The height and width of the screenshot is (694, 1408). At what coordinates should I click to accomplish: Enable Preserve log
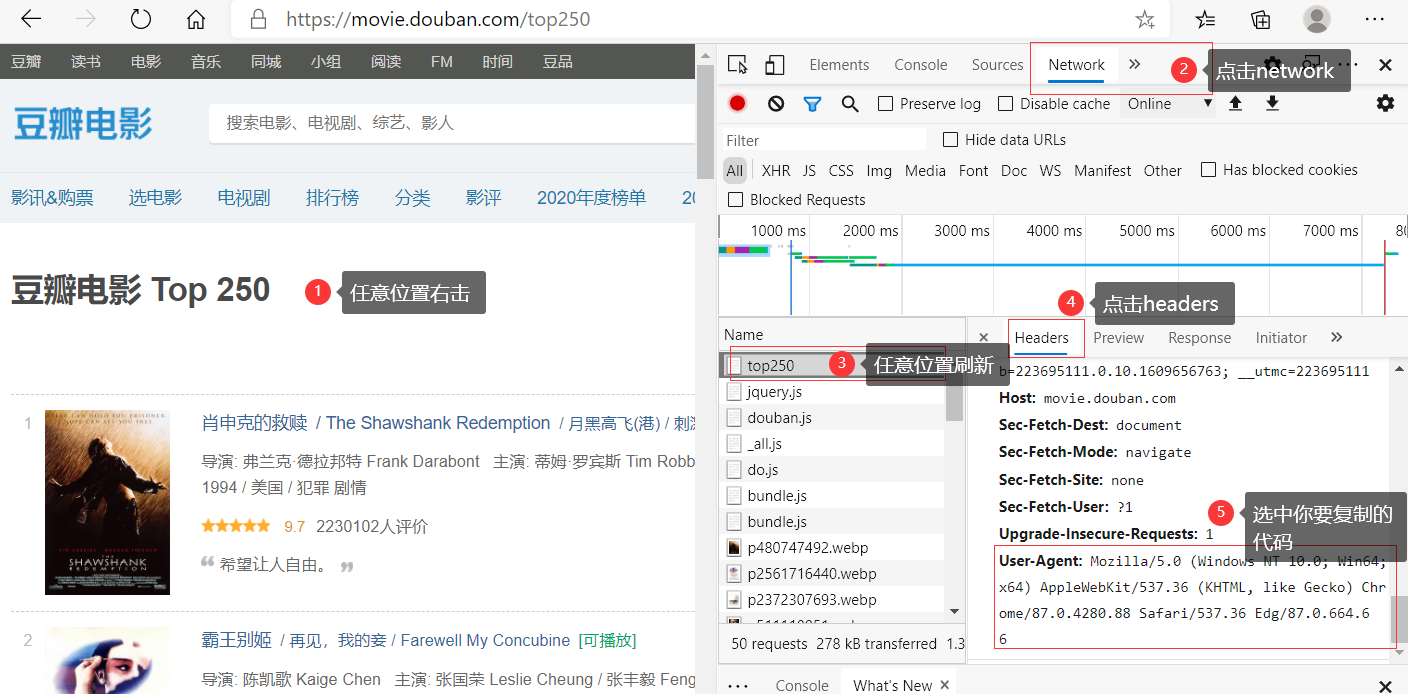(x=884, y=103)
